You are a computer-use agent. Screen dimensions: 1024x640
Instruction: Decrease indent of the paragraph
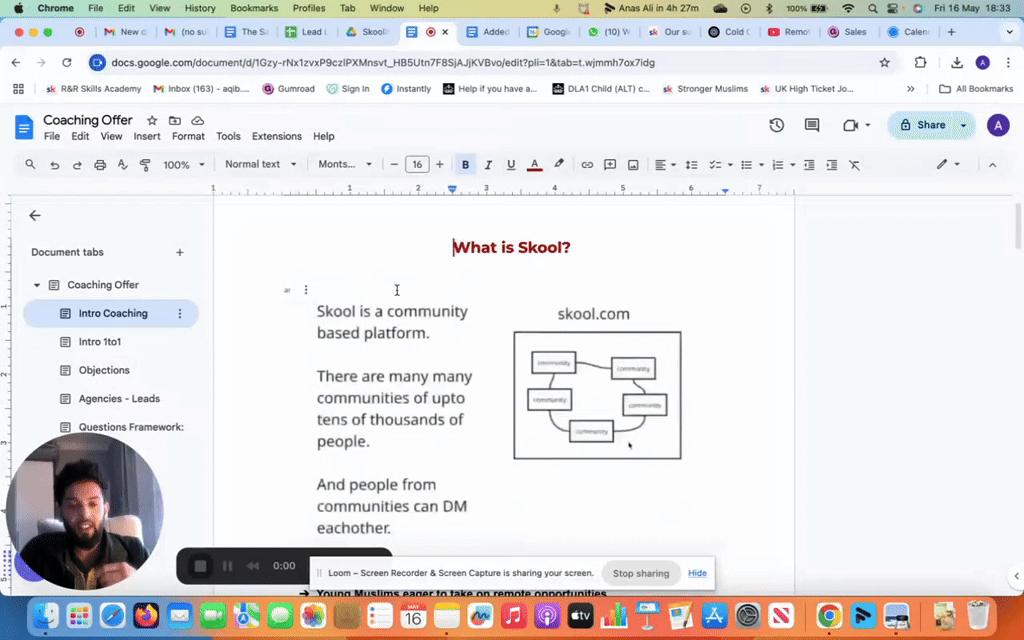point(809,165)
